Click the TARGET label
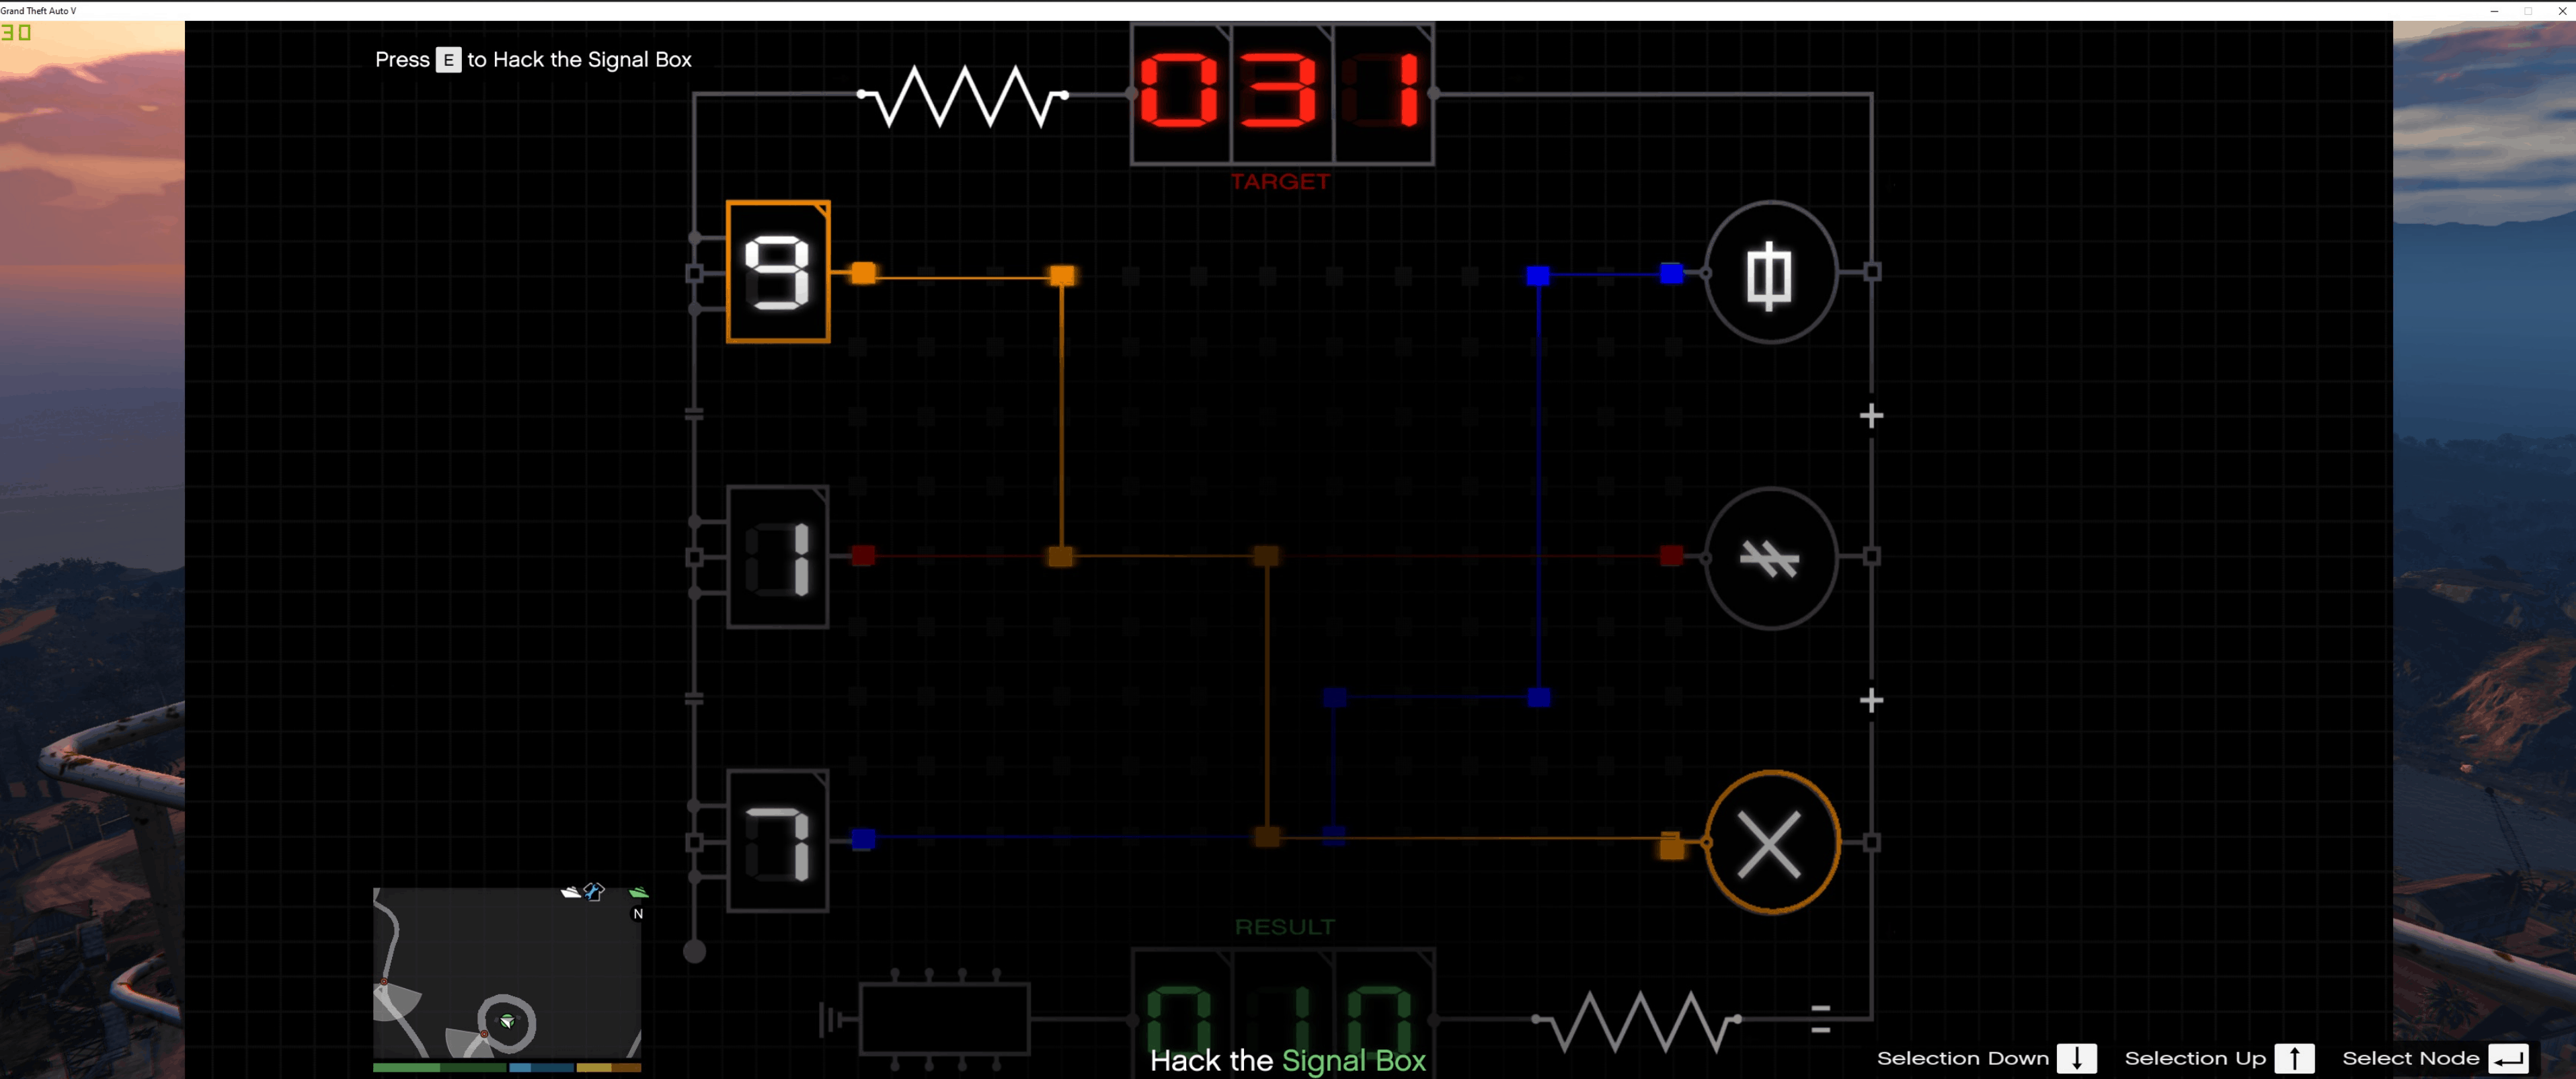 click(x=1280, y=182)
